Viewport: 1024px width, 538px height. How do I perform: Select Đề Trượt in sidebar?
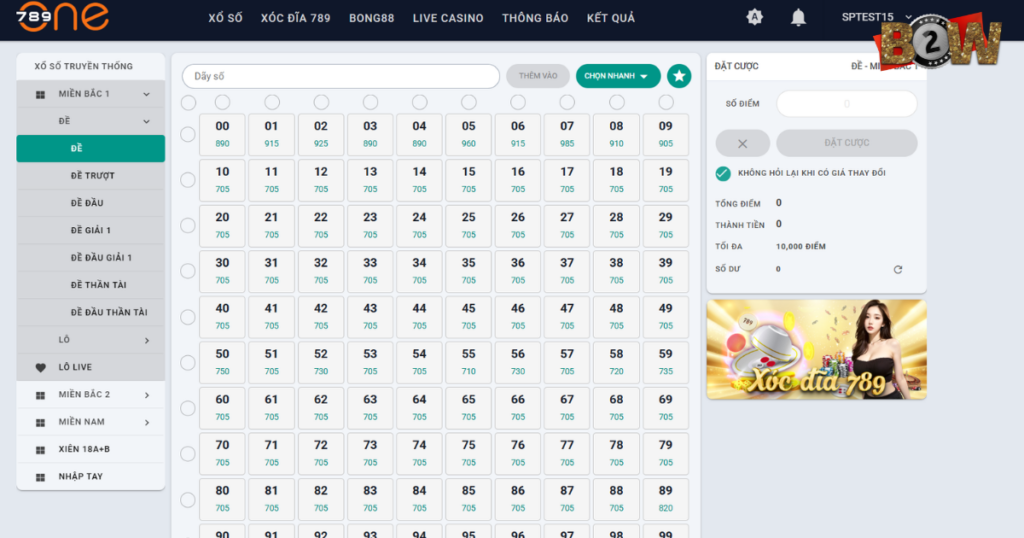pyautogui.click(x=91, y=176)
